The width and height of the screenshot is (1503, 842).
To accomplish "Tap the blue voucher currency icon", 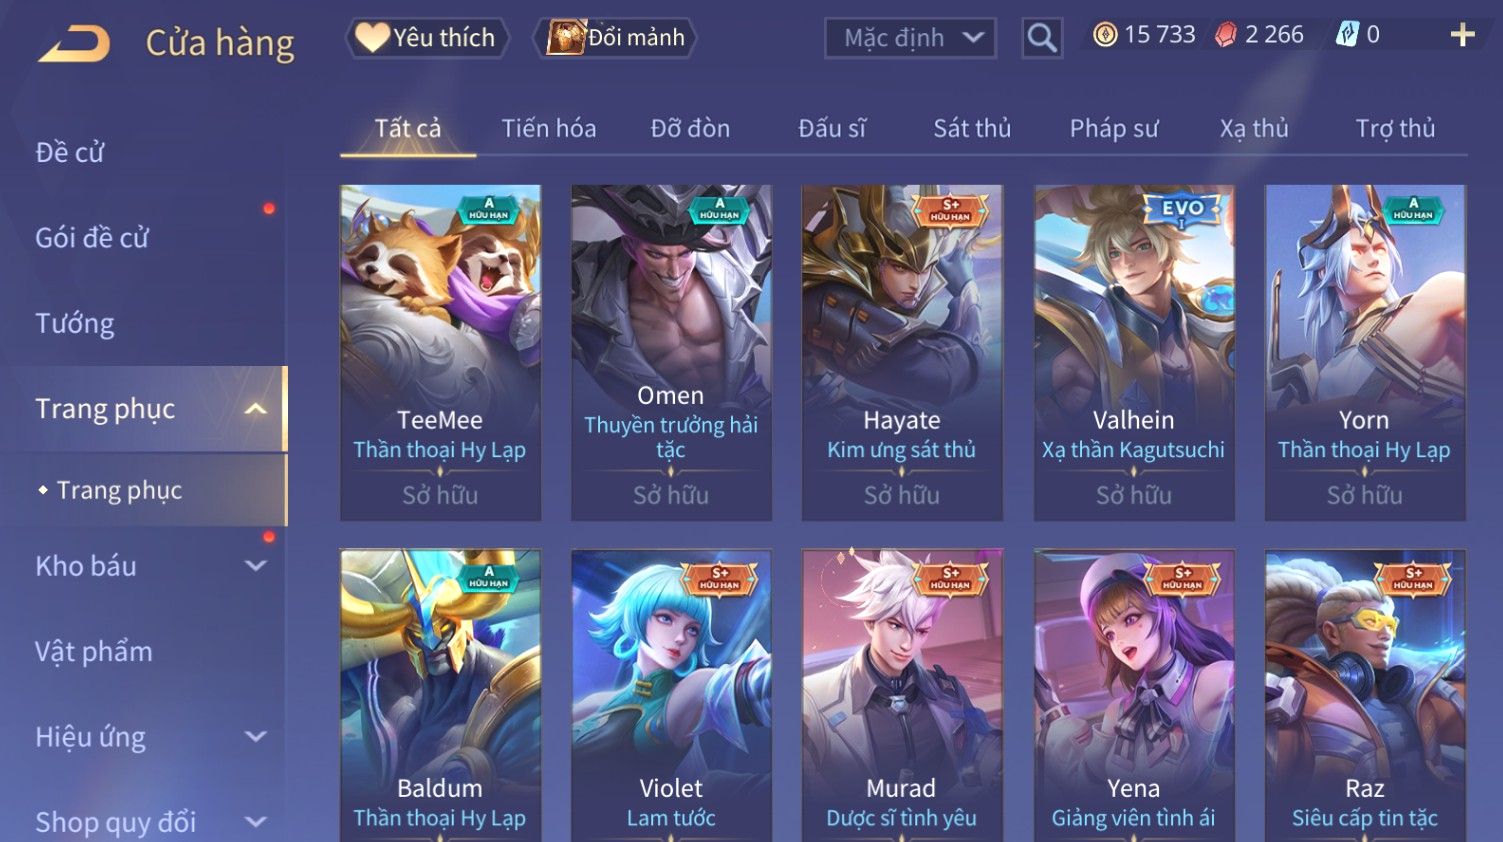I will click(1348, 35).
